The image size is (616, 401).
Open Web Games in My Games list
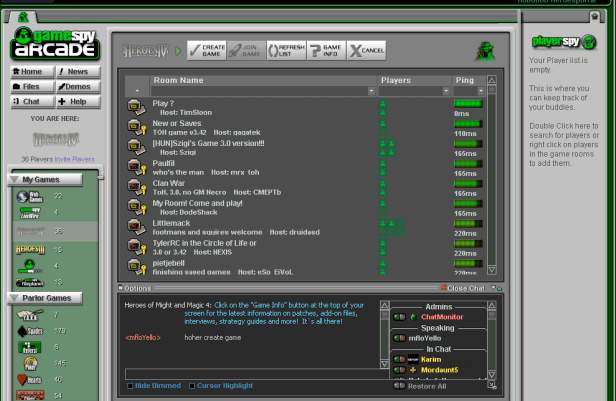coord(29,197)
